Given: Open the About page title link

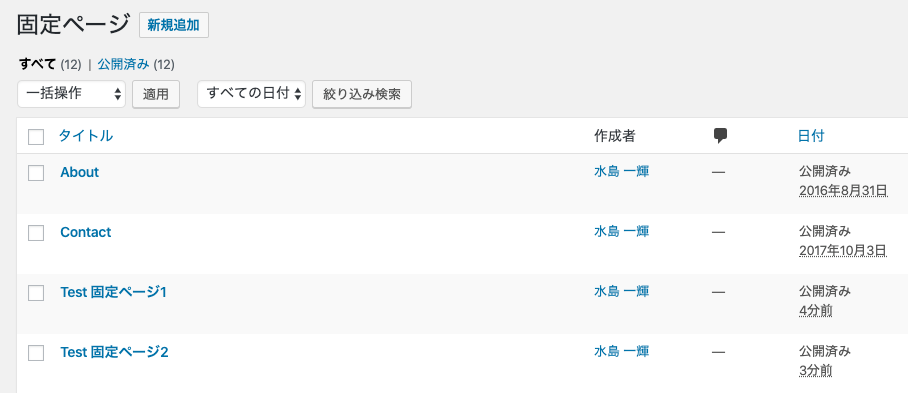Looking at the screenshot, I should (79, 172).
